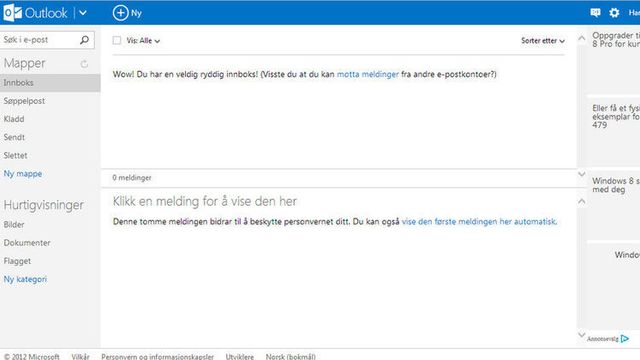Open the dropdown arrow beside Outlook
The image size is (640, 360).
[x=83, y=13]
